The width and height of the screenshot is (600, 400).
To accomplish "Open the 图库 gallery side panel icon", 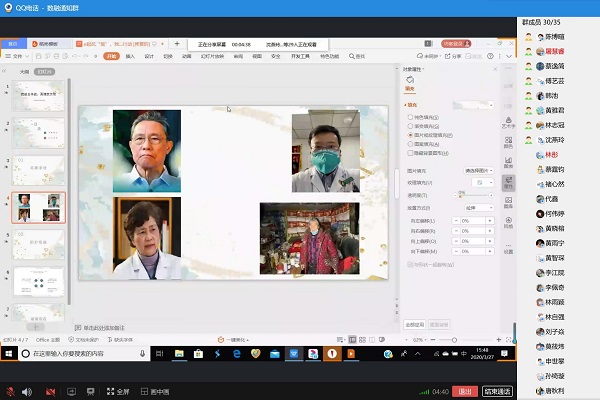I will [x=509, y=202].
